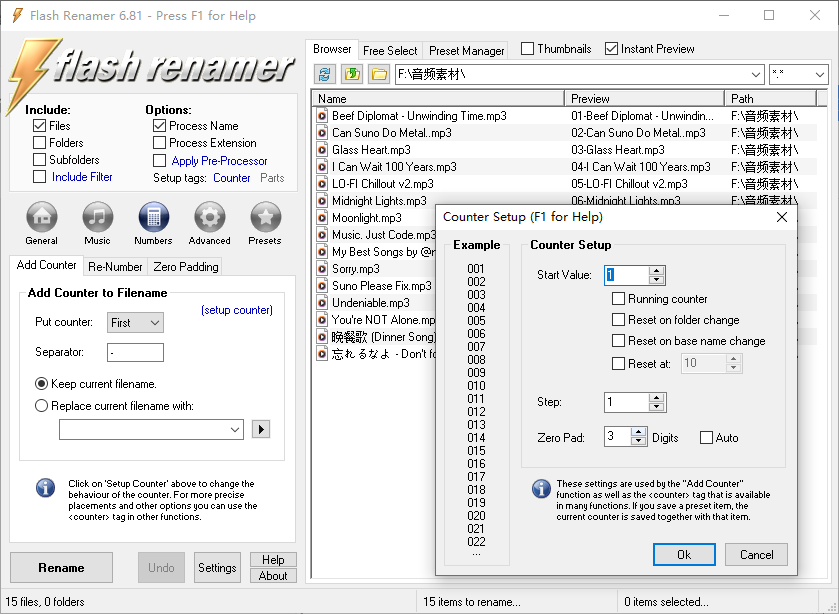Open the Preset Manager tab
Screen dimensions: 839x614
[467, 50]
